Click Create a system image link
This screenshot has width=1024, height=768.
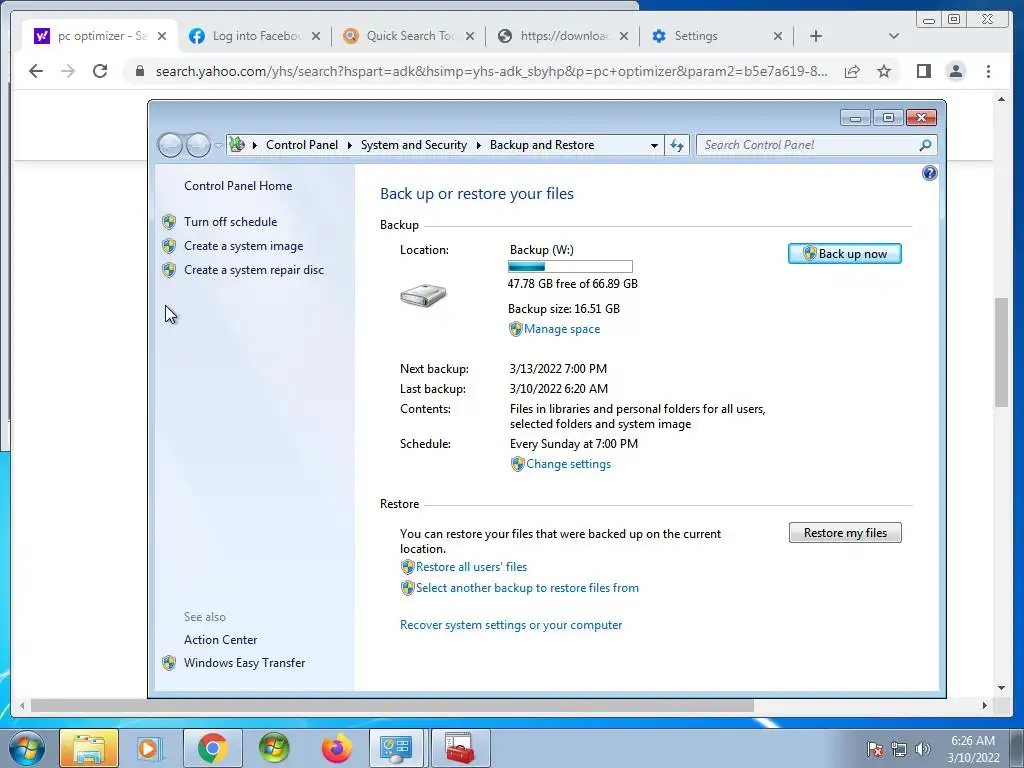tap(244, 246)
